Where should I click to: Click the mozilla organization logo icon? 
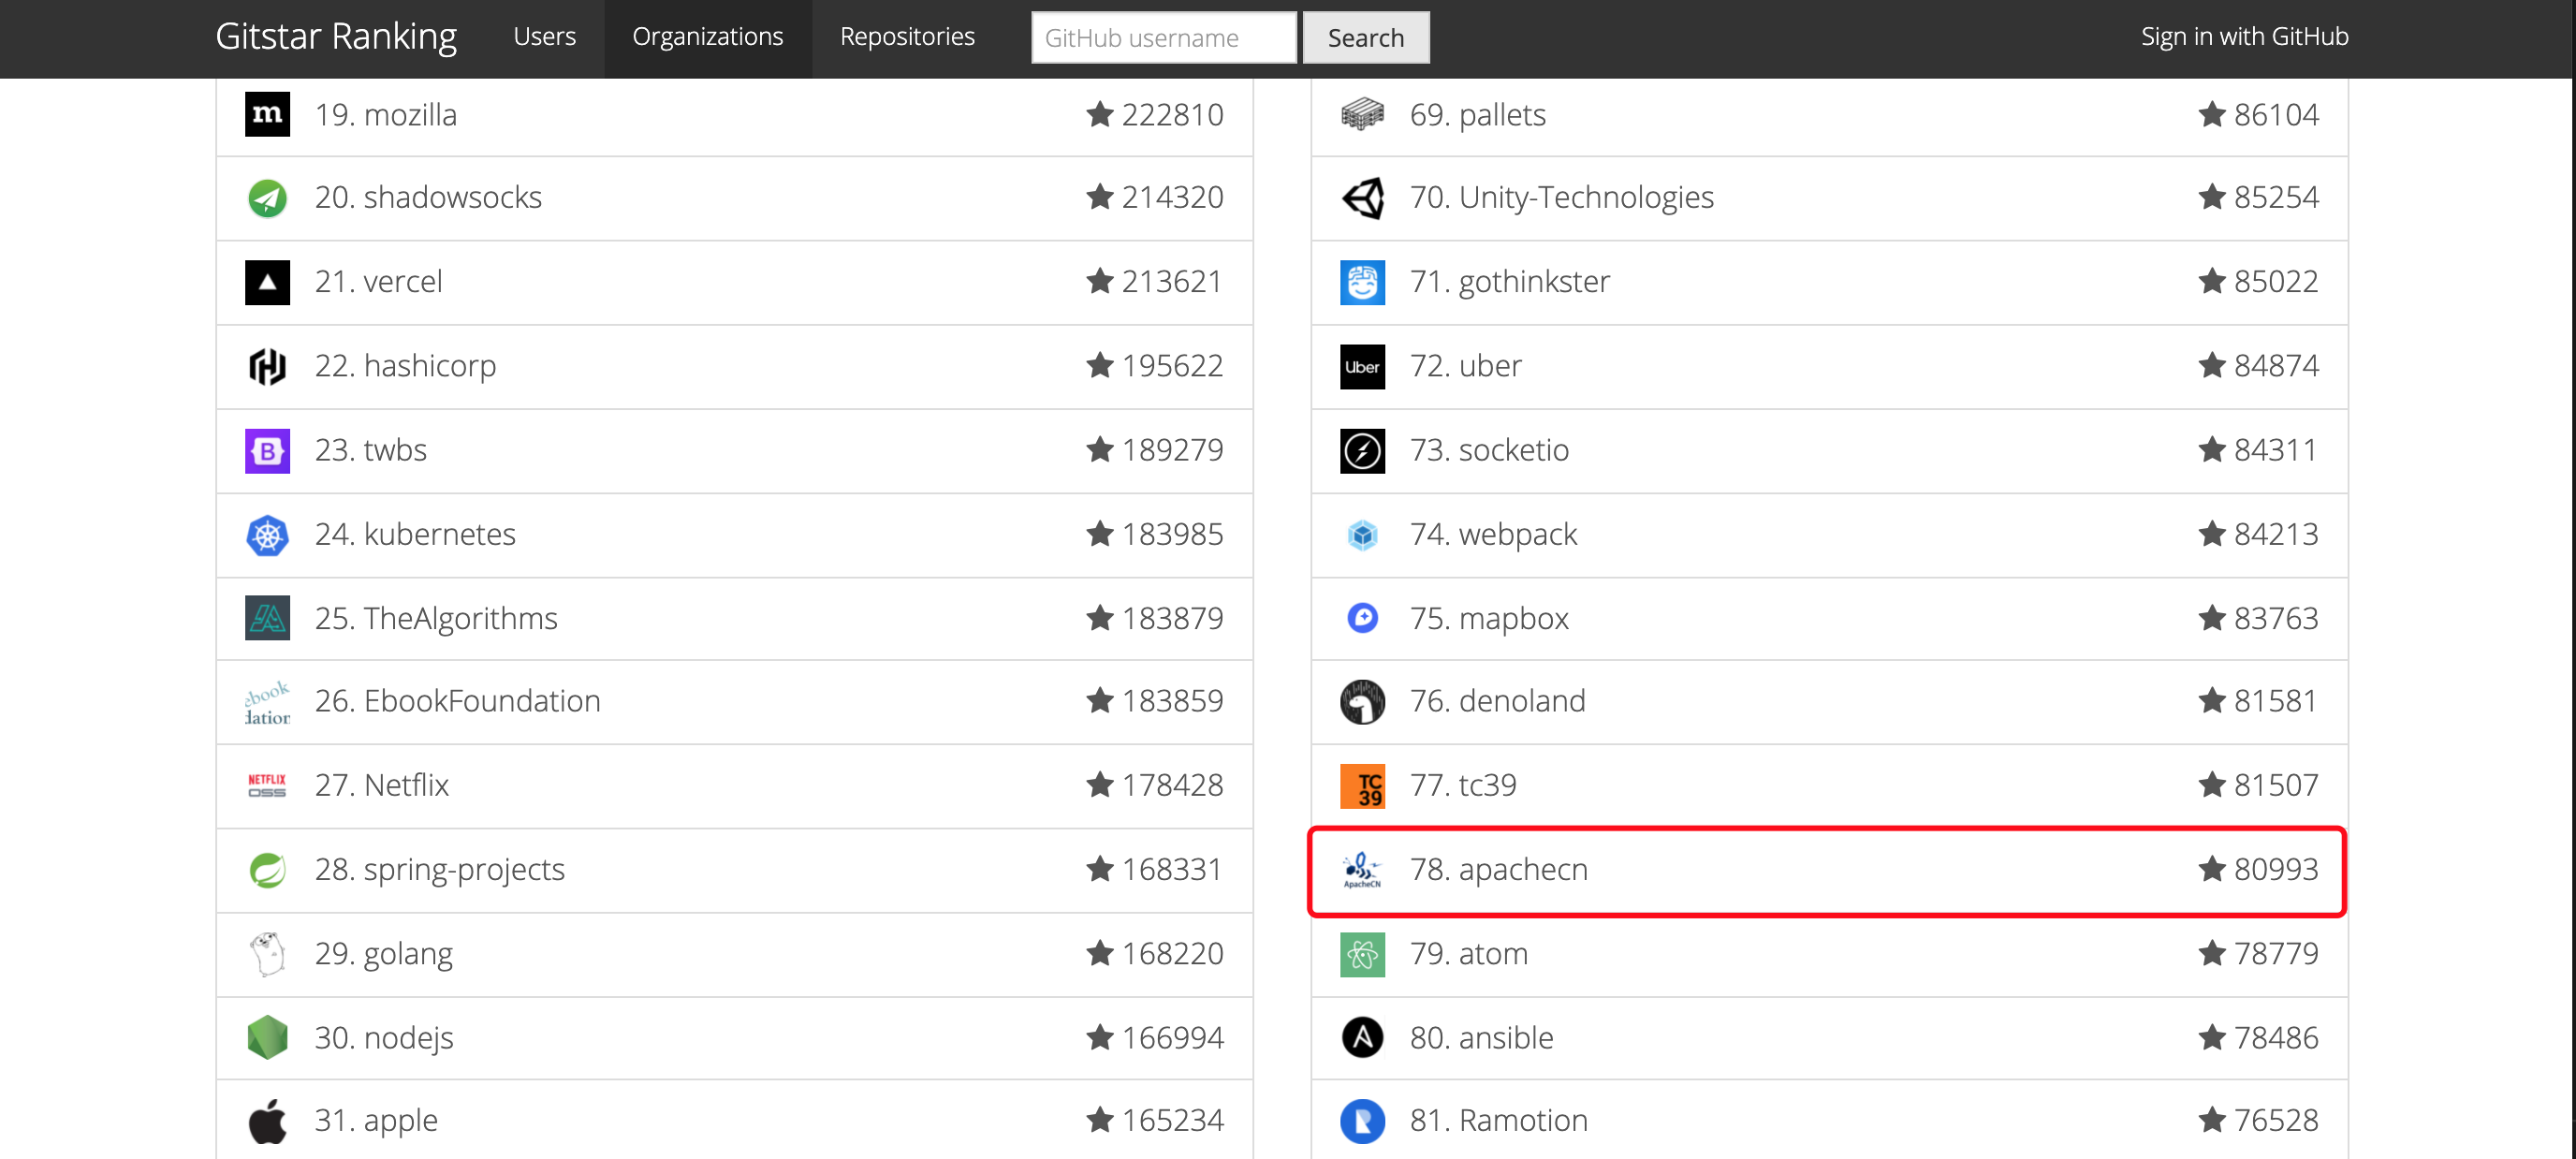pos(267,114)
